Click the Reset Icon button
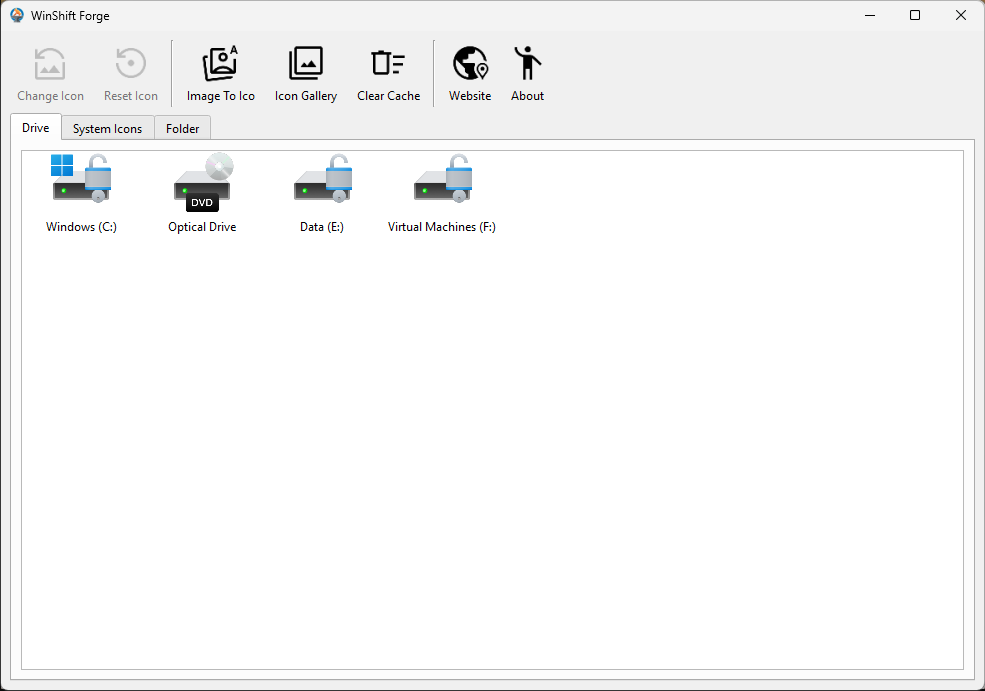 click(130, 70)
